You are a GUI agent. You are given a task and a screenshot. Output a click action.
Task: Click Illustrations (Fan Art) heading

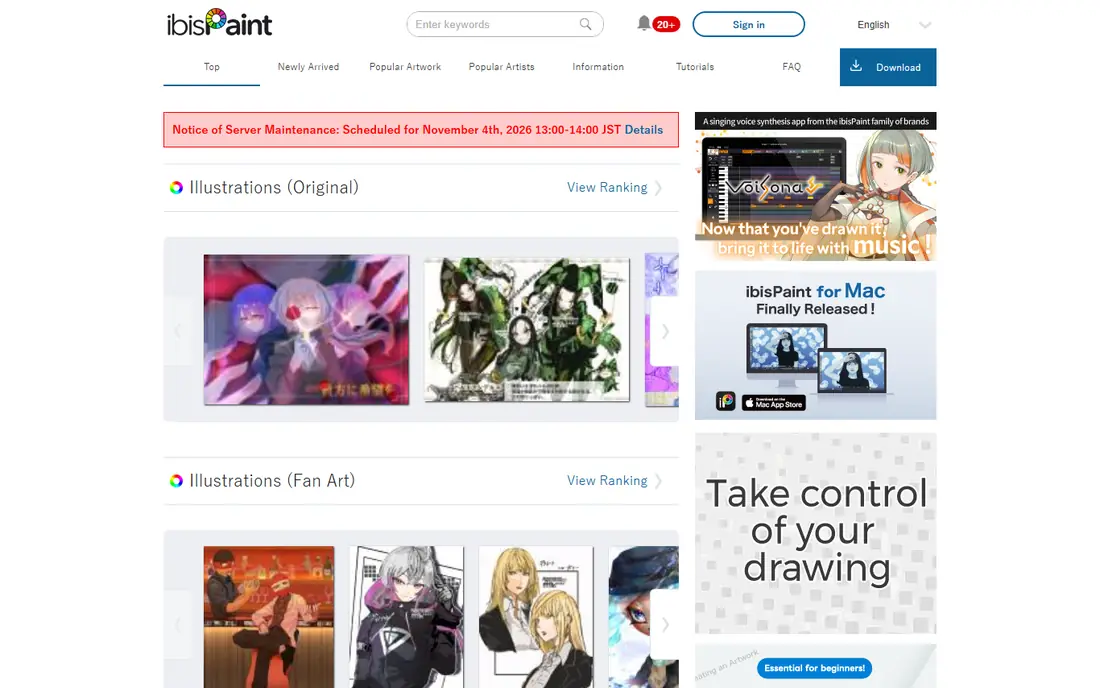(272, 480)
